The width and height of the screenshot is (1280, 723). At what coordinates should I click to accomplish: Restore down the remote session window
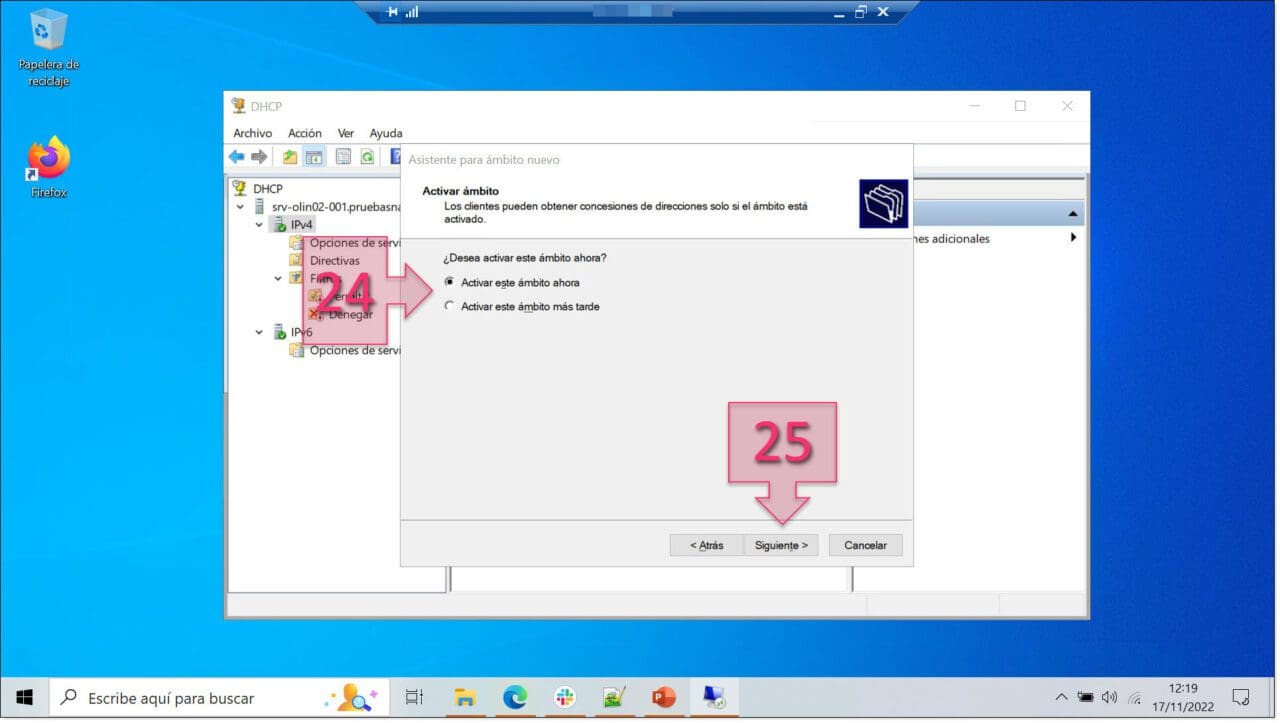[861, 12]
